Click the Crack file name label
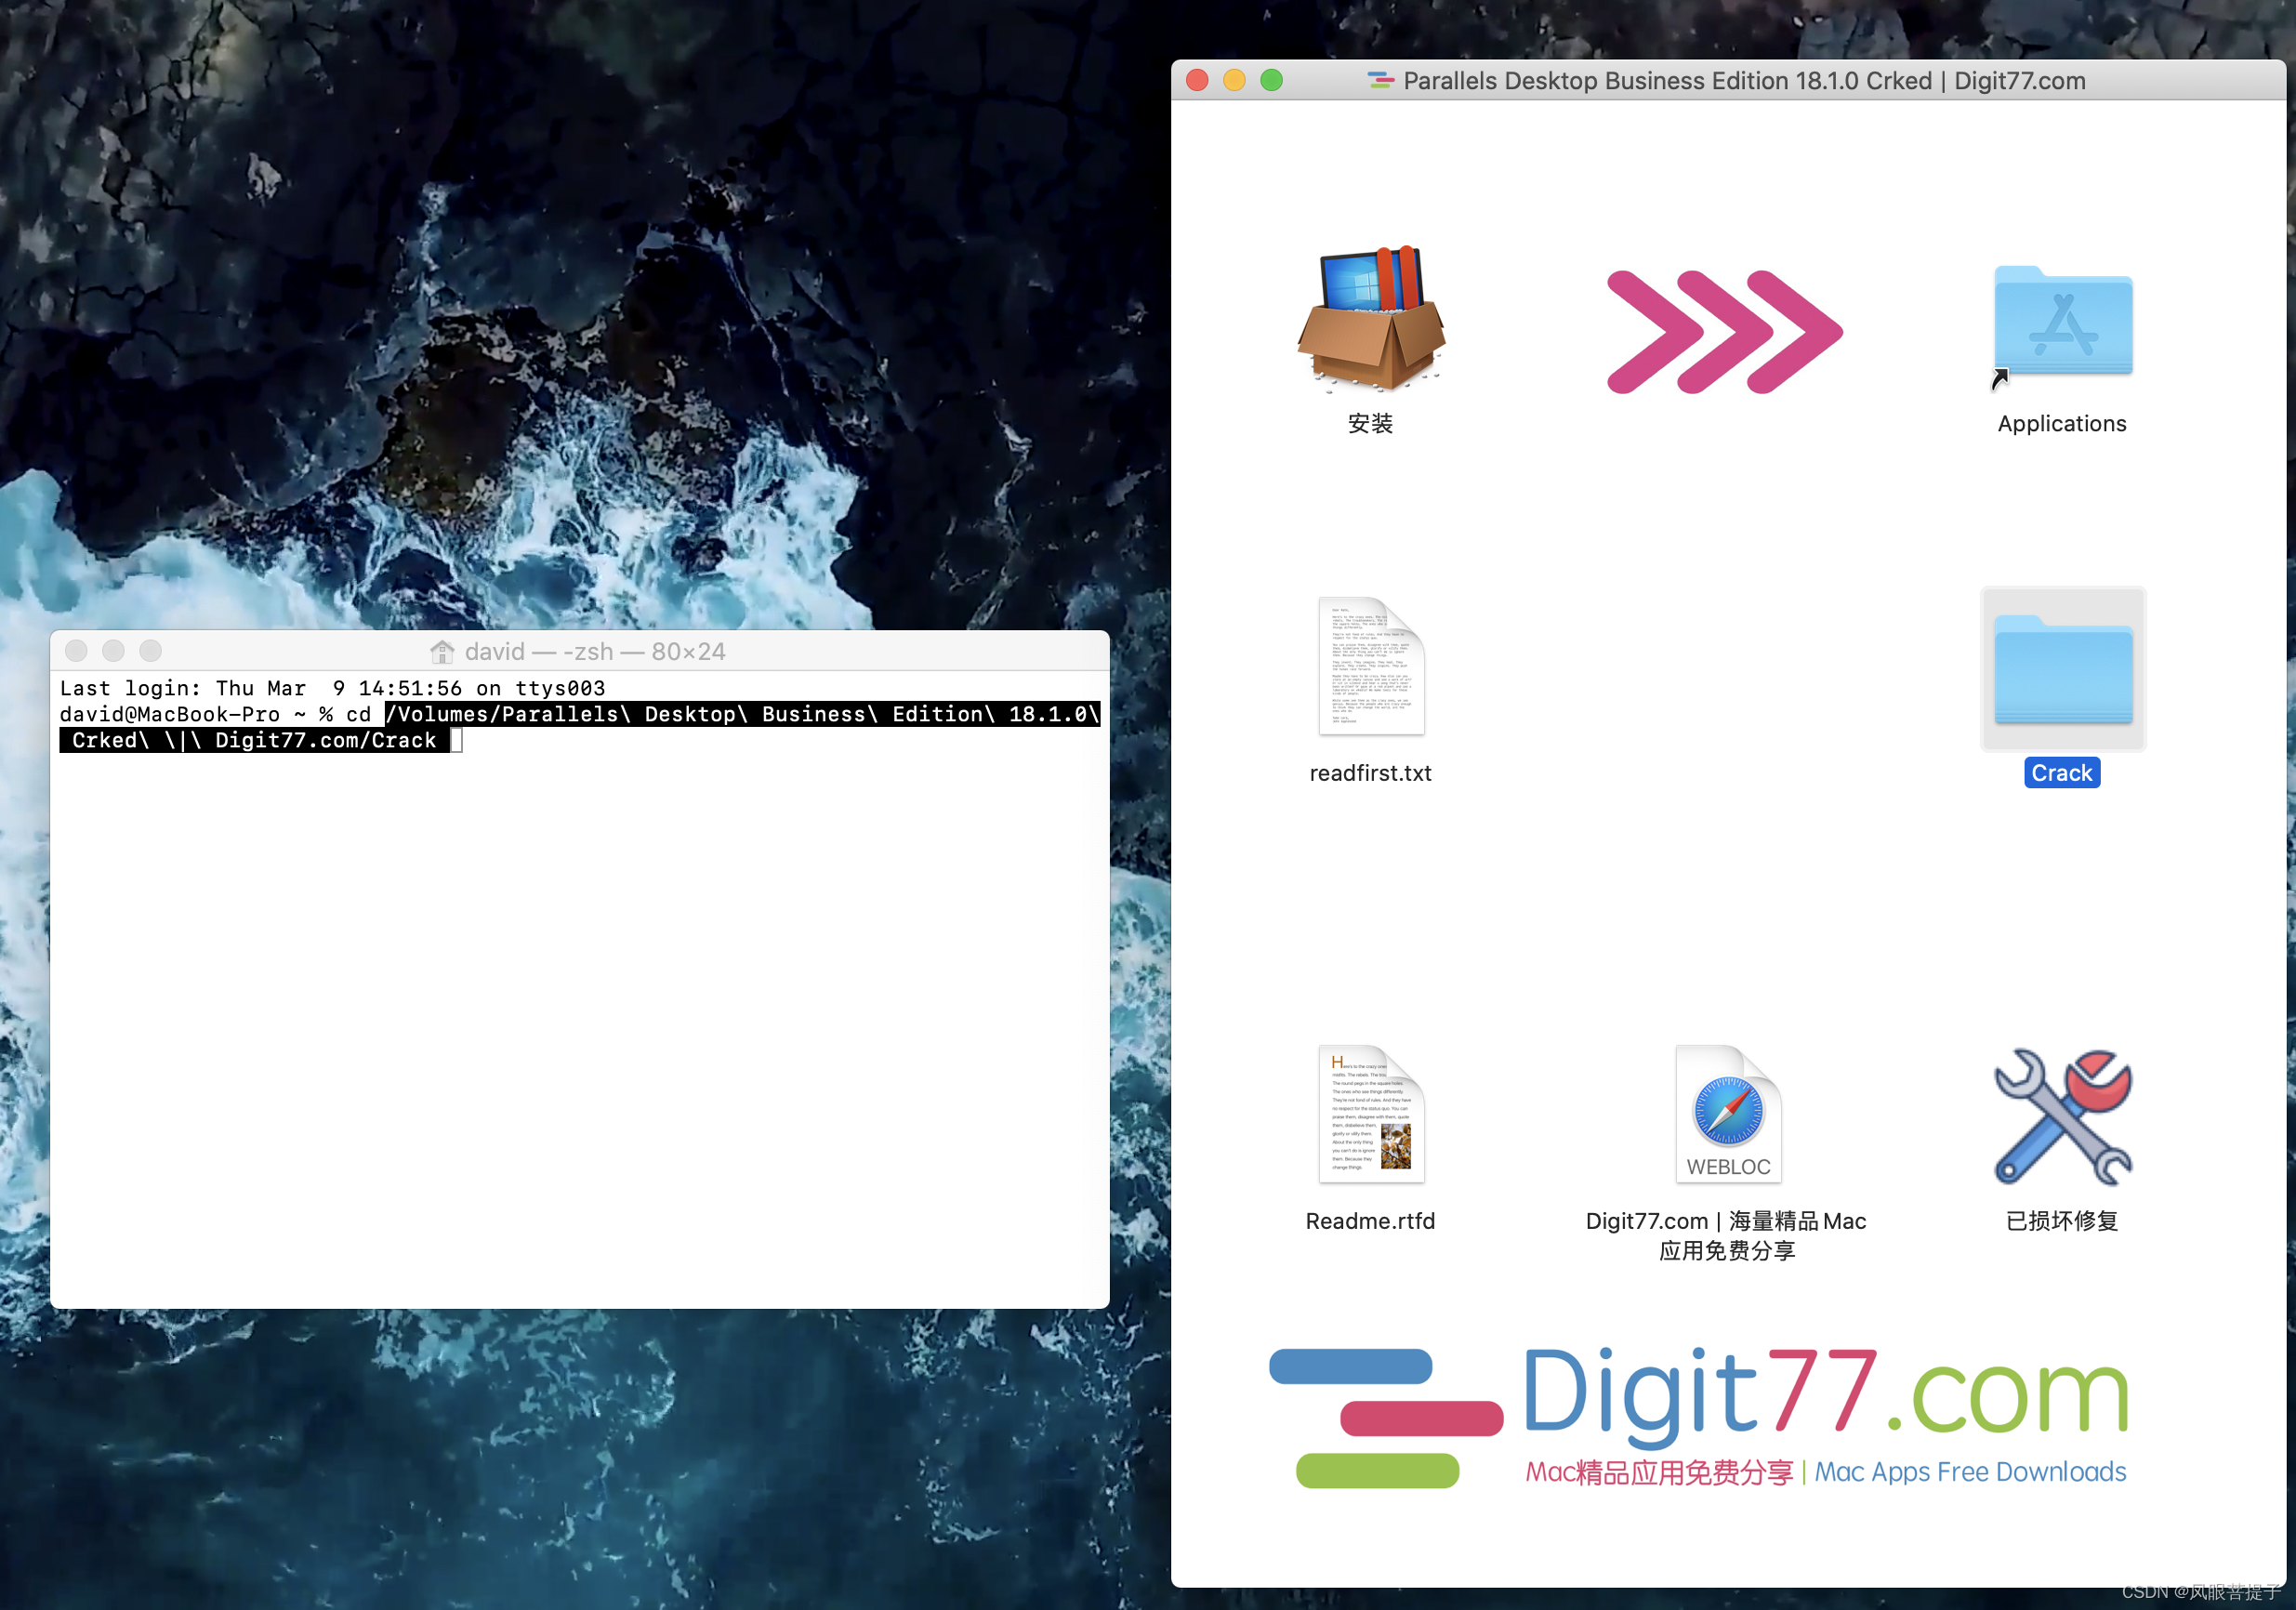The height and width of the screenshot is (1610, 2296). pos(2062,773)
